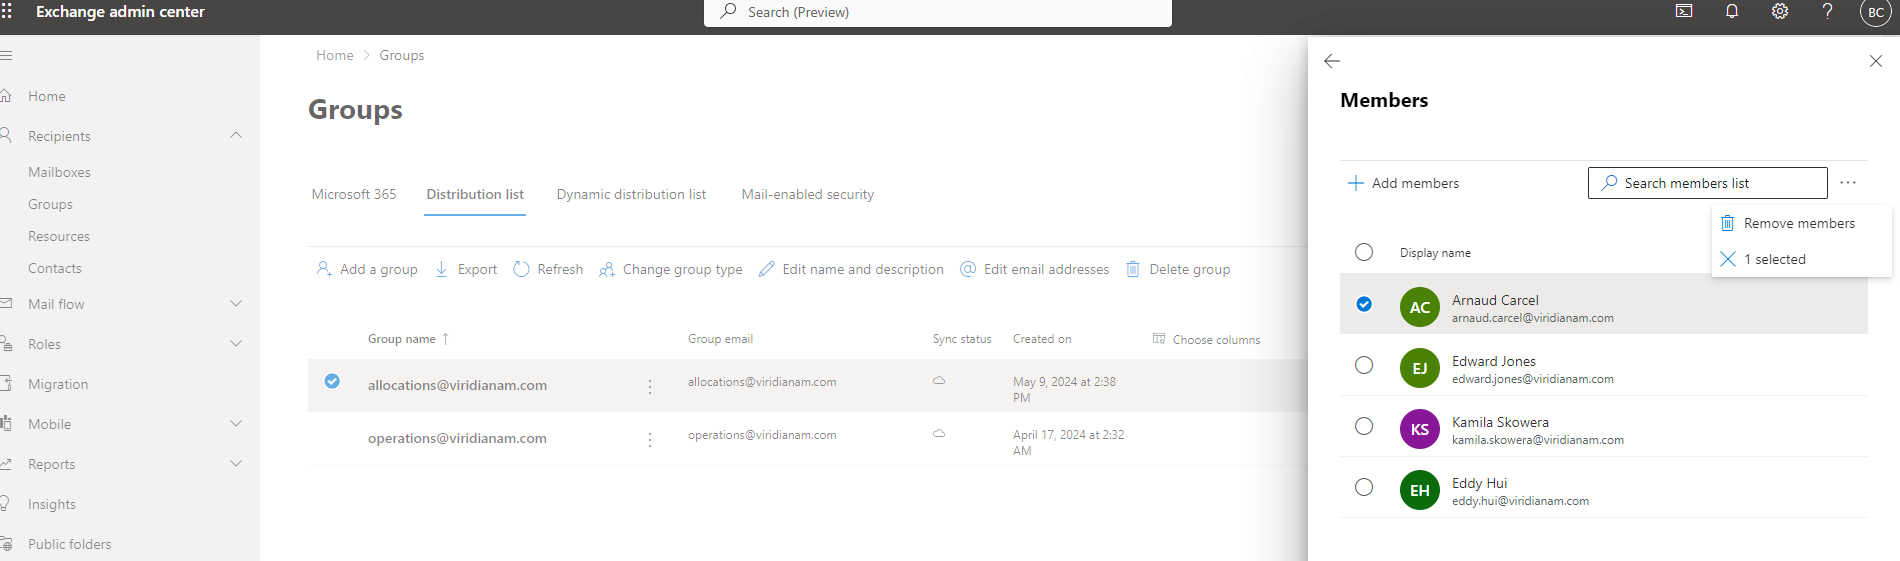Toggle the hamburger navigation menu

pyautogui.click(x=6, y=55)
